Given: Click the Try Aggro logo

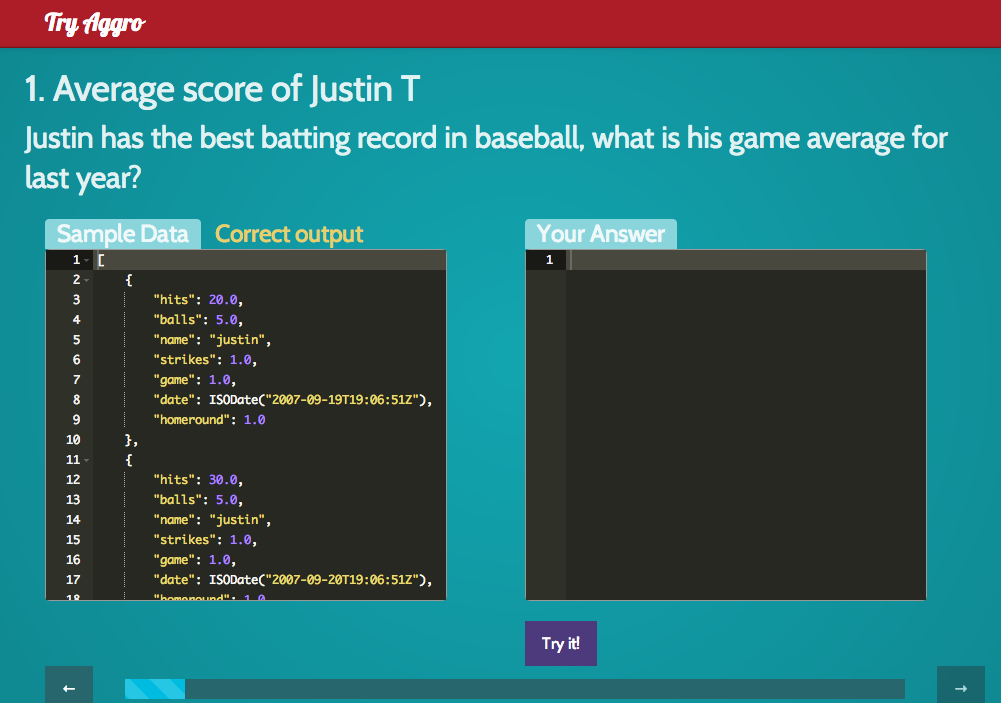Looking at the screenshot, I should [95, 23].
